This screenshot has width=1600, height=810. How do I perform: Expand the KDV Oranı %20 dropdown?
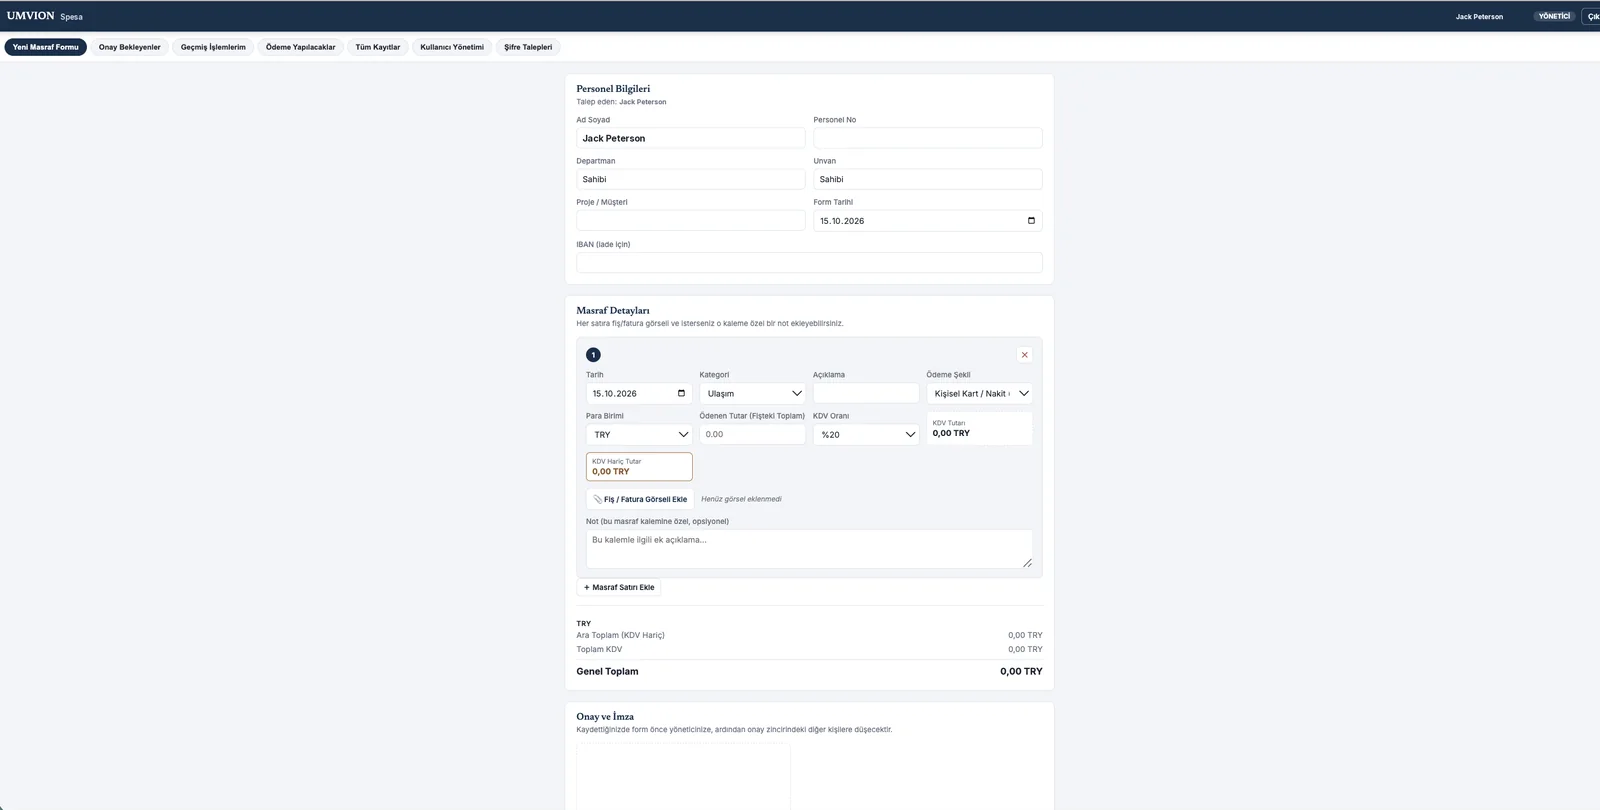866,434
